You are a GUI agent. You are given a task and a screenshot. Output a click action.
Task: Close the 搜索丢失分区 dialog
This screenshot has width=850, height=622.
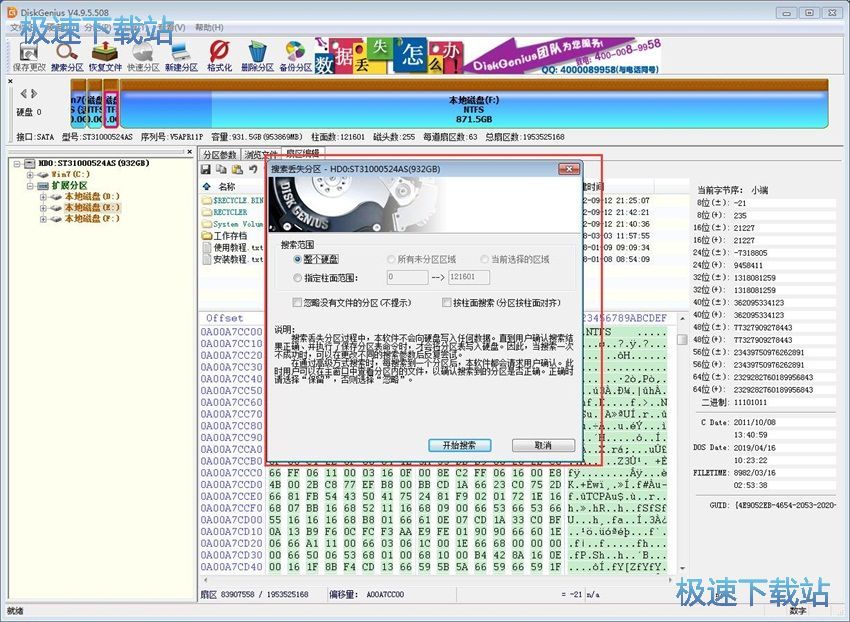tap(569, 169)
